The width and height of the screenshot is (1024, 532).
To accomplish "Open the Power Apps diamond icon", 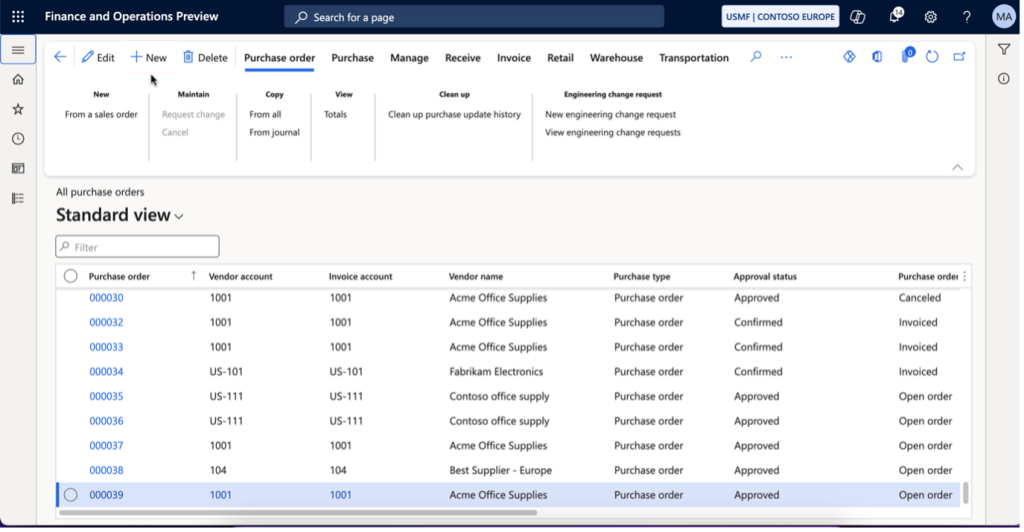I will pos(849,57).
